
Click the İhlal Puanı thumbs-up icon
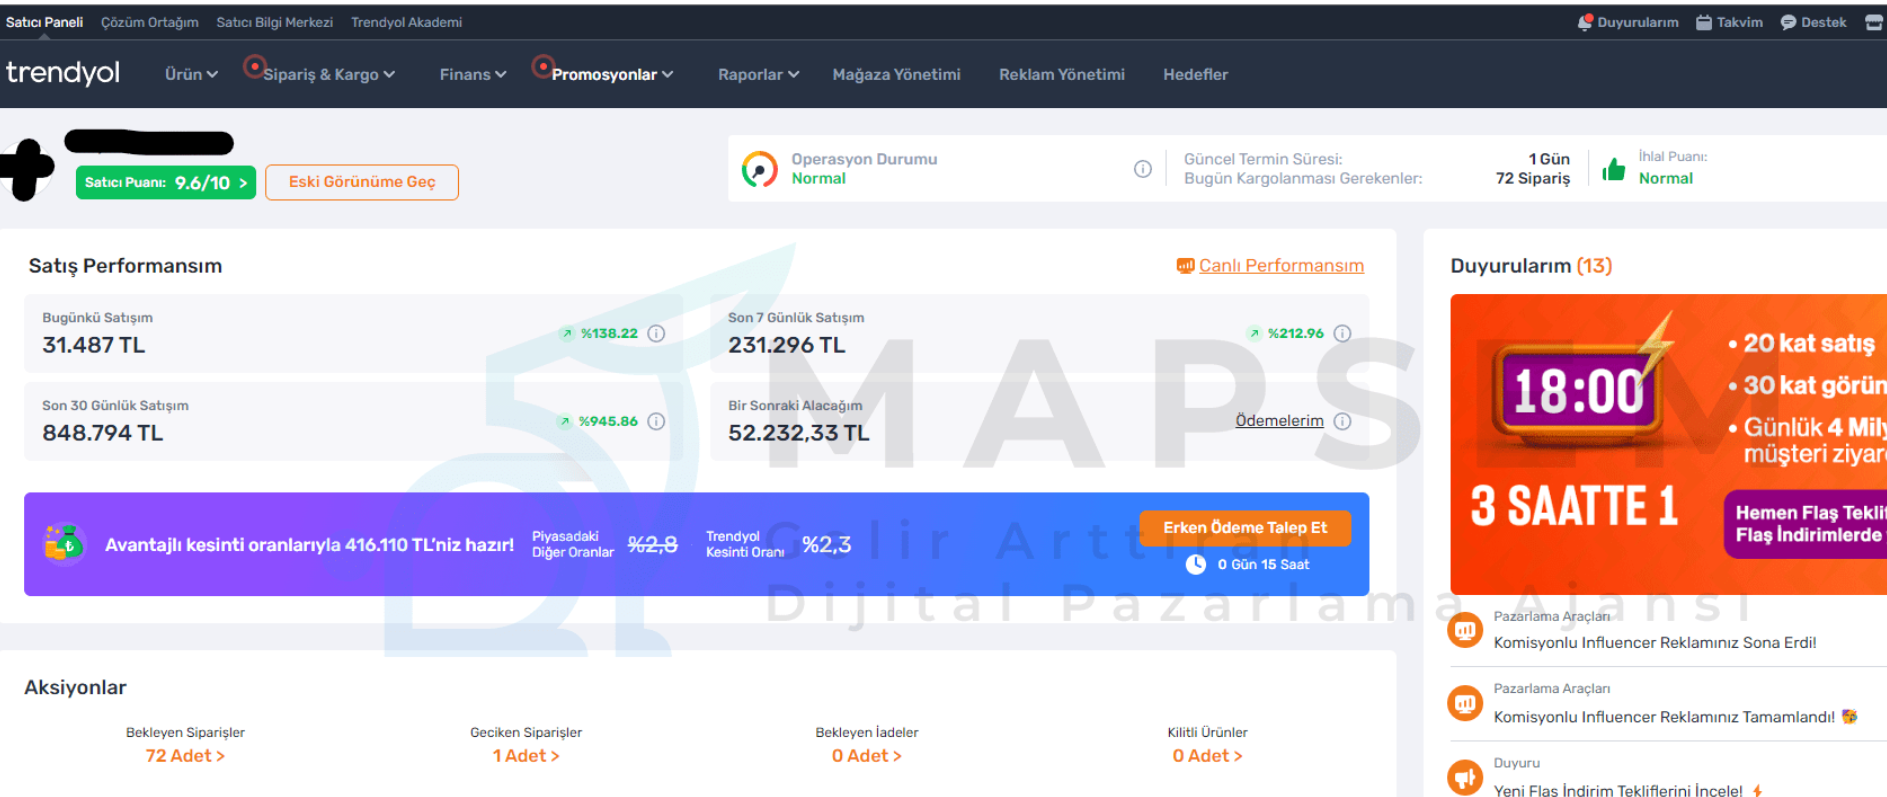[x=1613, y=169]
